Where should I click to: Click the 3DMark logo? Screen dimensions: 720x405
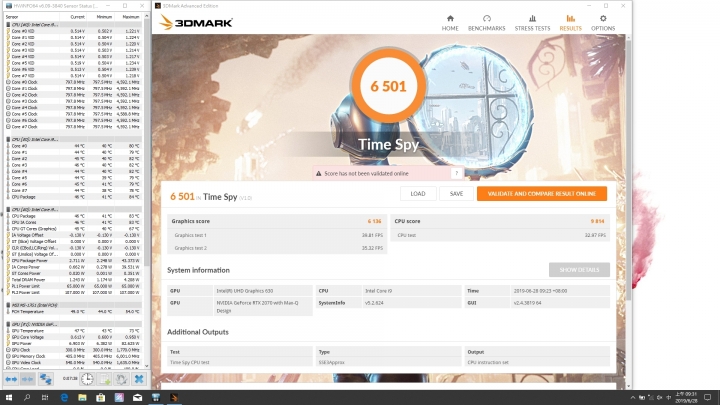coord(196,22)
